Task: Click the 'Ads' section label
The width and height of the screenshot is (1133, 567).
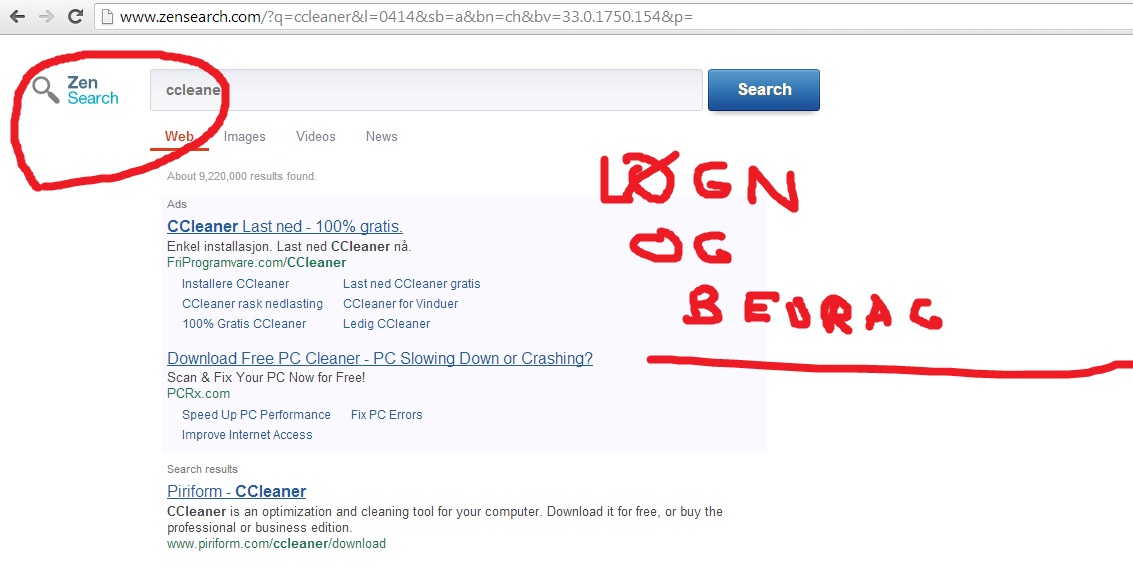Action: (177, 204)
